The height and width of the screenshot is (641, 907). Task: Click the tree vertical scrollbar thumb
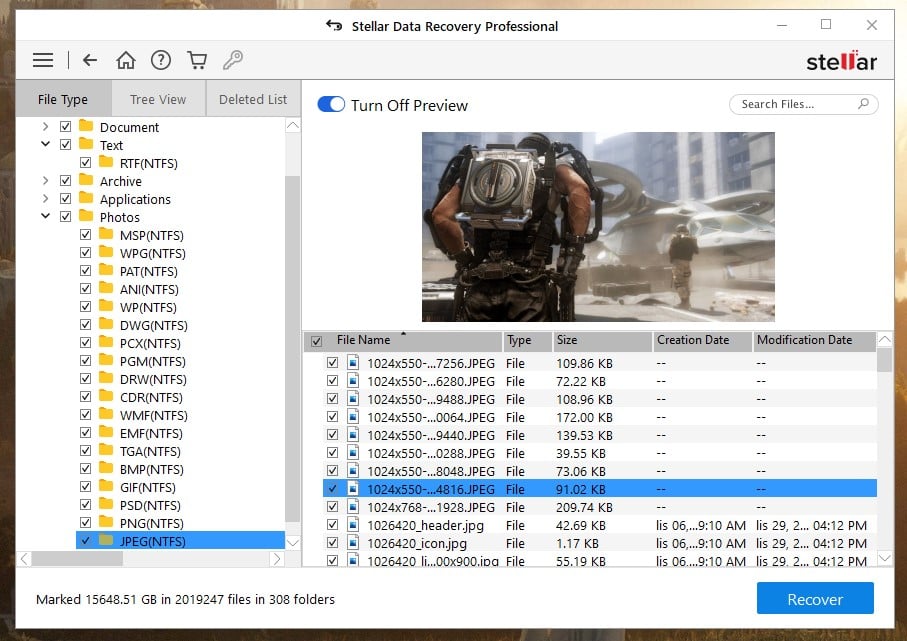(293, 348)
